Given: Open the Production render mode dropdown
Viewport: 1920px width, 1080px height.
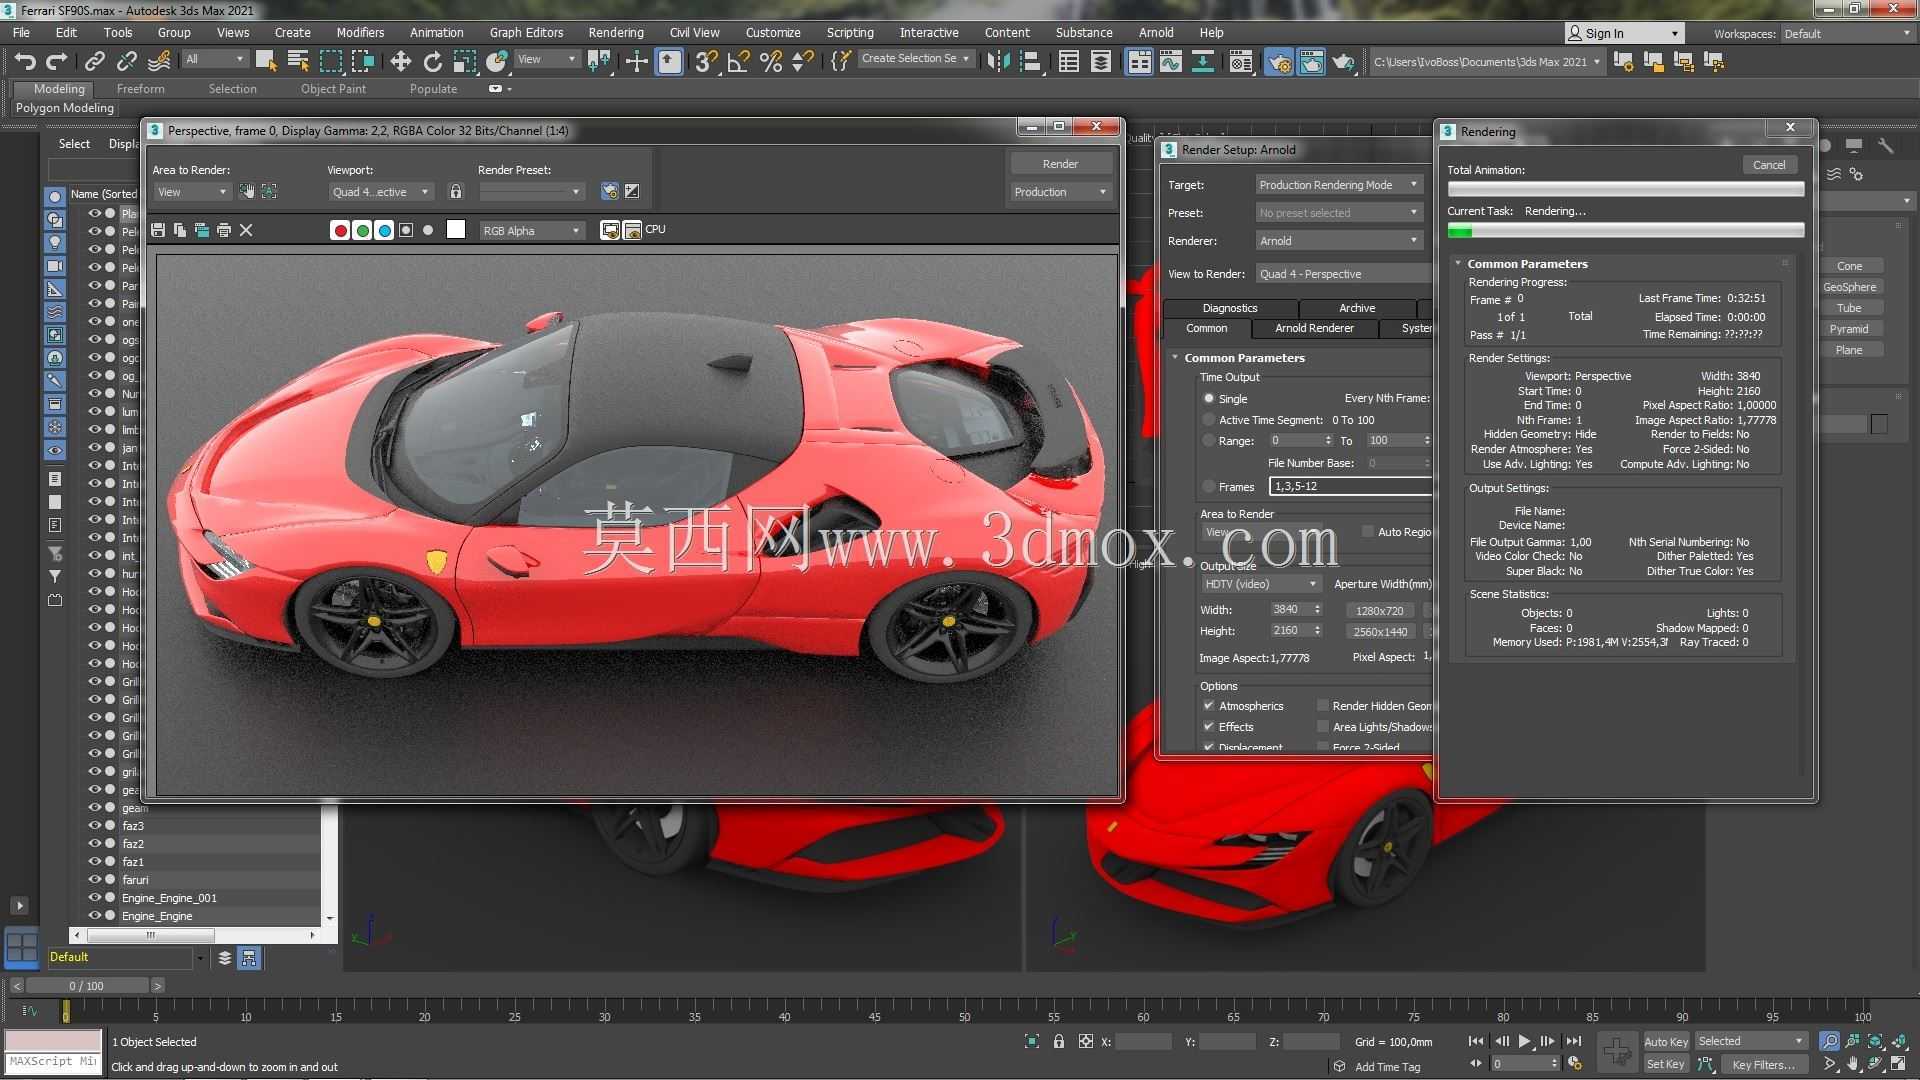Looking at the screenshot, I should coord(1060,192).
